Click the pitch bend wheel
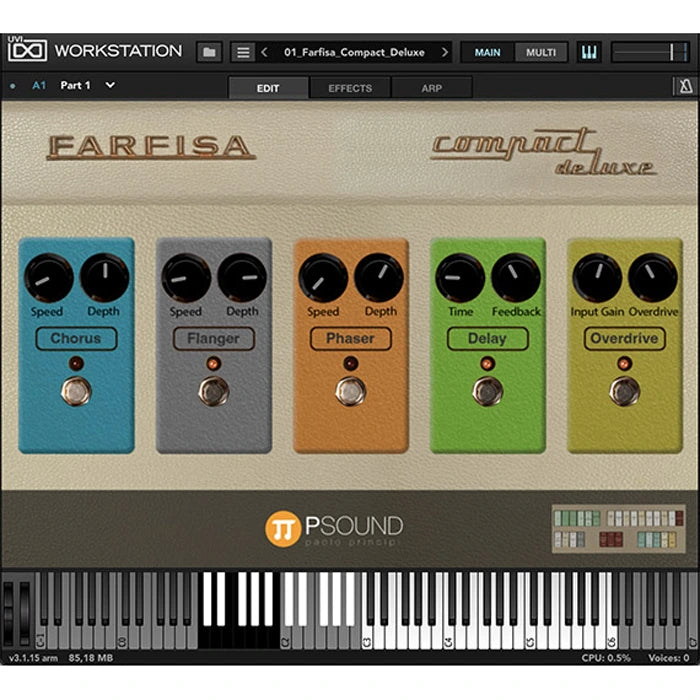The image size is (700, 700). [9, 613]
